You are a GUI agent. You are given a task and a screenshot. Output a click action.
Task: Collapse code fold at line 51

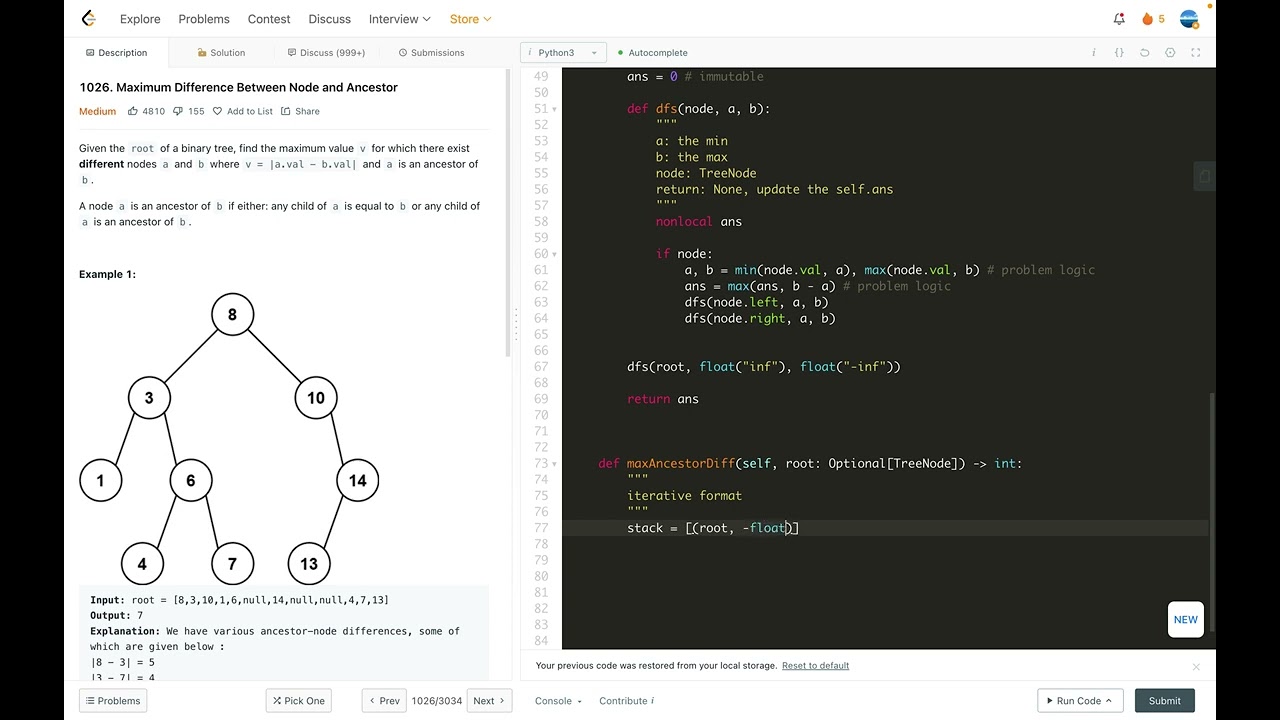pyautogui.click(x=555, y=109)
